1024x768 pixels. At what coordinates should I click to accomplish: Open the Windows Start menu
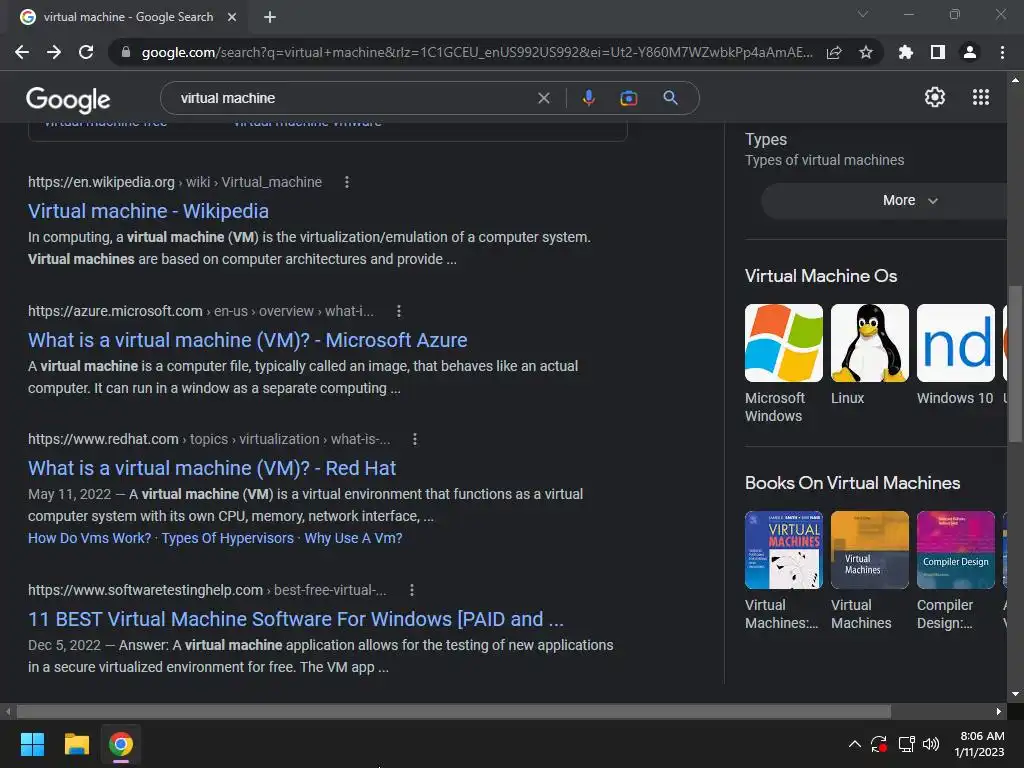(x=32, y=744)
